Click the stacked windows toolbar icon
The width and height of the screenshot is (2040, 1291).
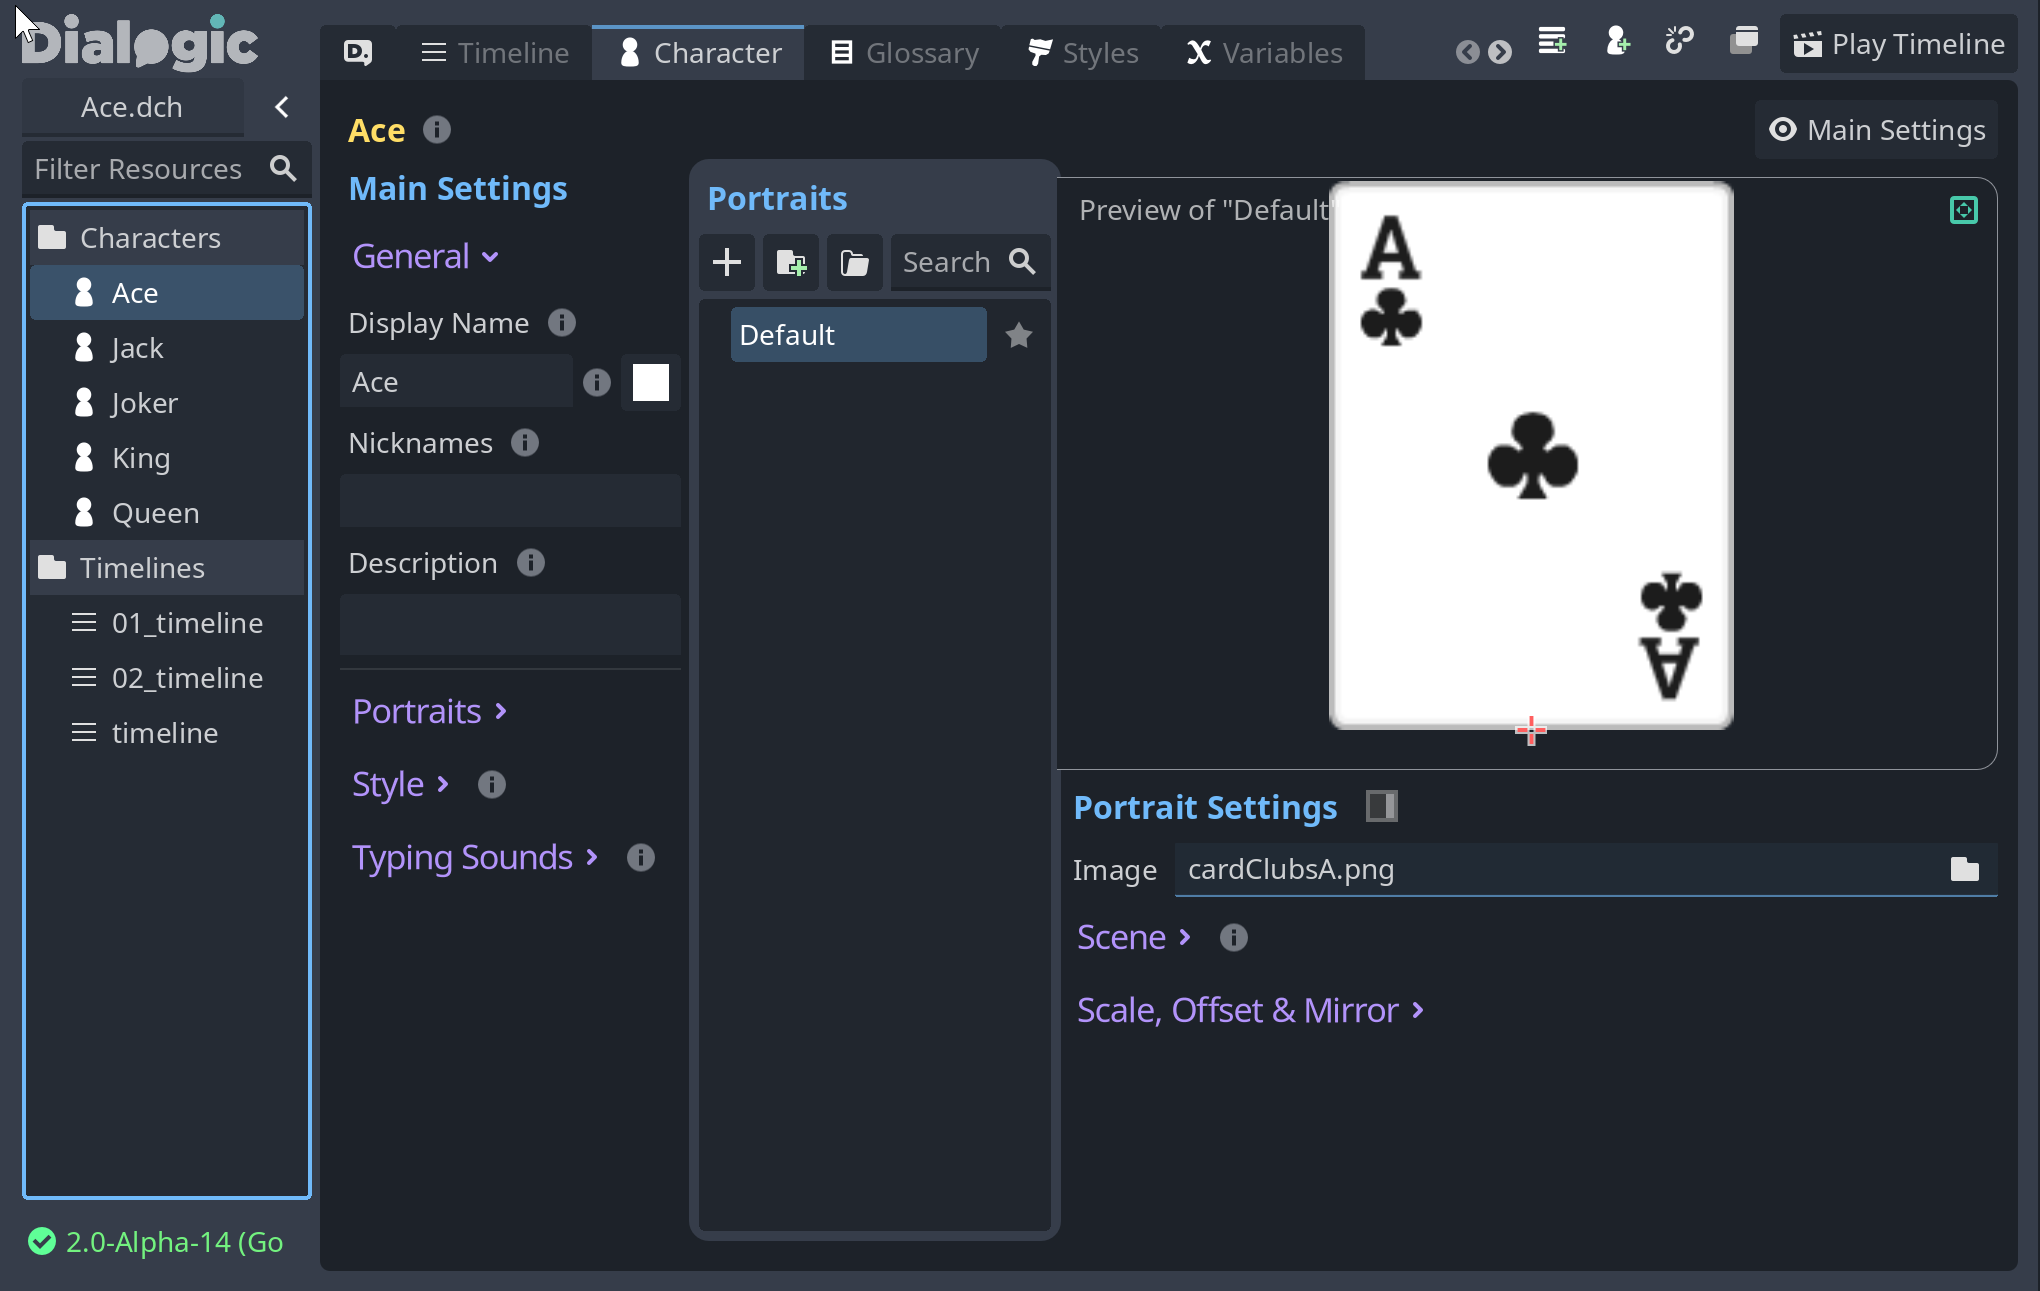(x=1744, y=41)
